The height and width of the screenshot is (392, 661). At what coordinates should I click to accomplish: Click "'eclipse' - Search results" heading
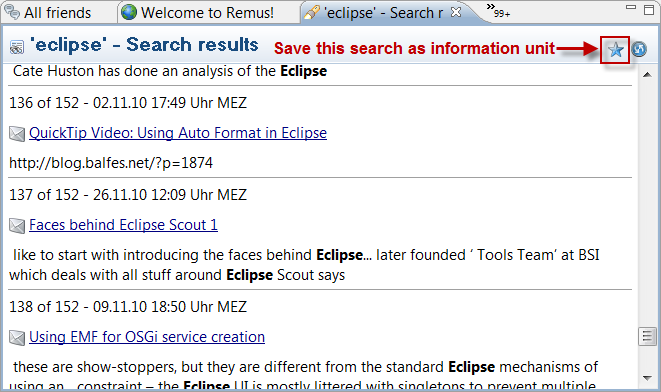pyautogui.click(x=144, y=45)
